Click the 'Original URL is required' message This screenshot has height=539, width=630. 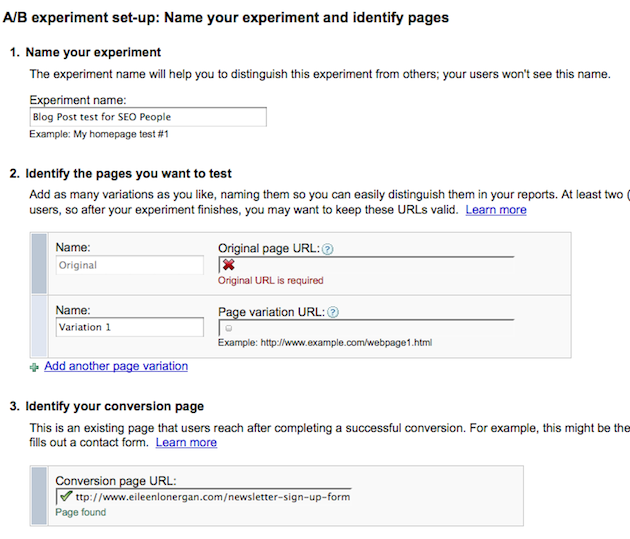pyautogui.click(x=271, y=281)
